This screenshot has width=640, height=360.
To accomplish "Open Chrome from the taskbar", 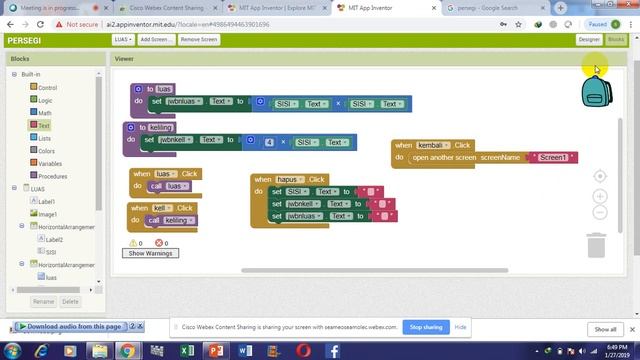I will [x=127, y=351].
